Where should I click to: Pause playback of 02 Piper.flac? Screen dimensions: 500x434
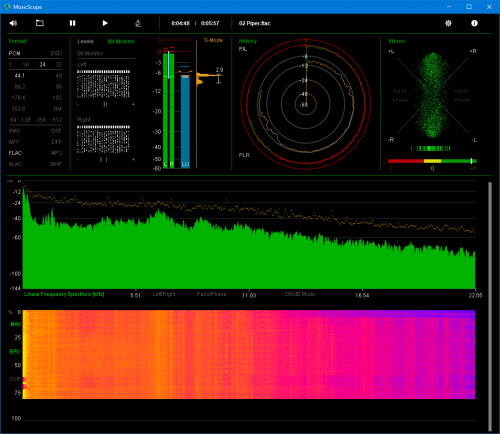point(72,23)
